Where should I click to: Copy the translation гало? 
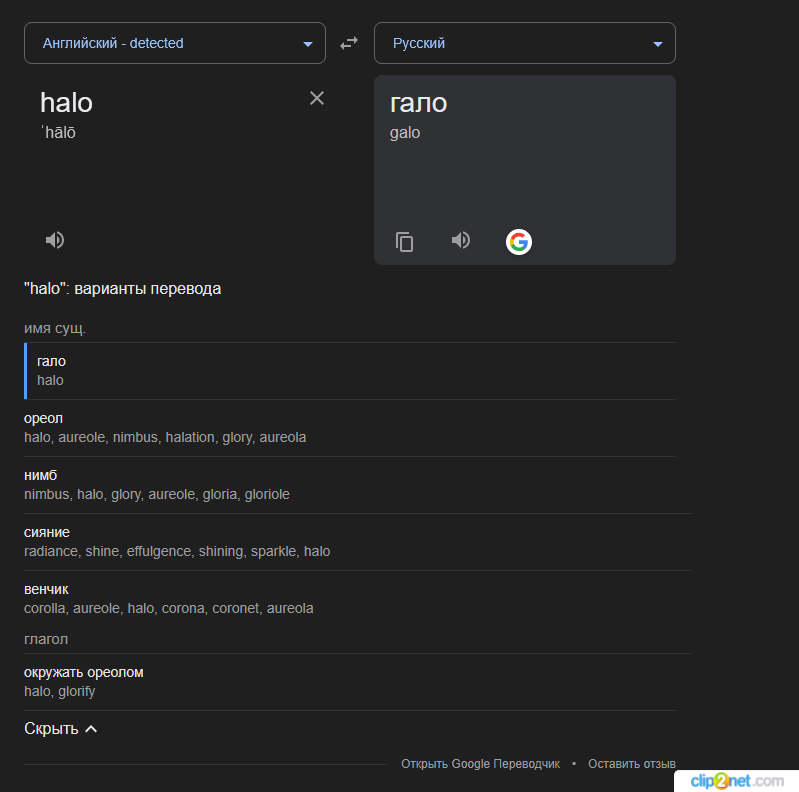(405, 242)
